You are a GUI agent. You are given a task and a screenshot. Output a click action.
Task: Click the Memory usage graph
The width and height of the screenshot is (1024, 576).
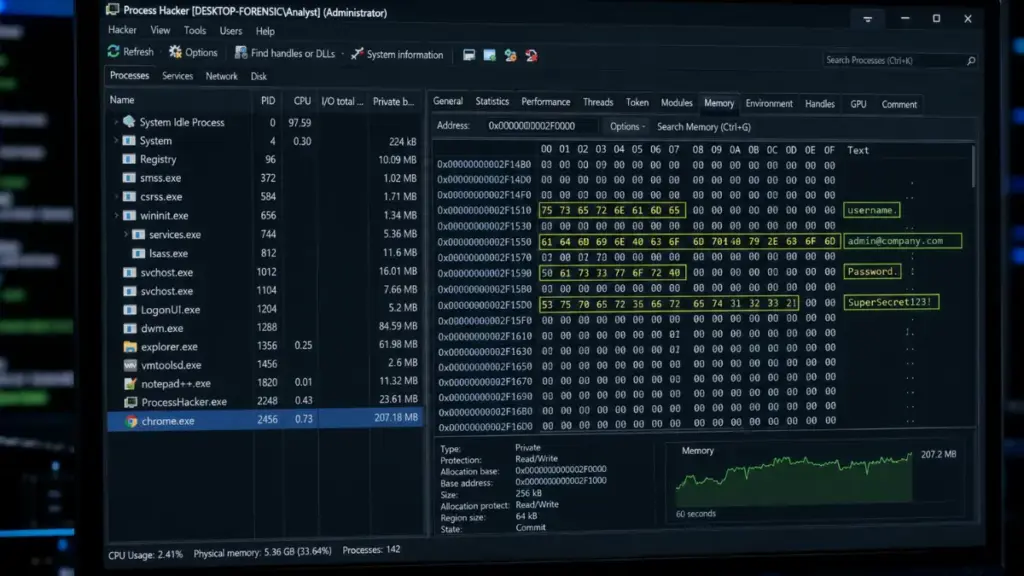pos(793,479)
